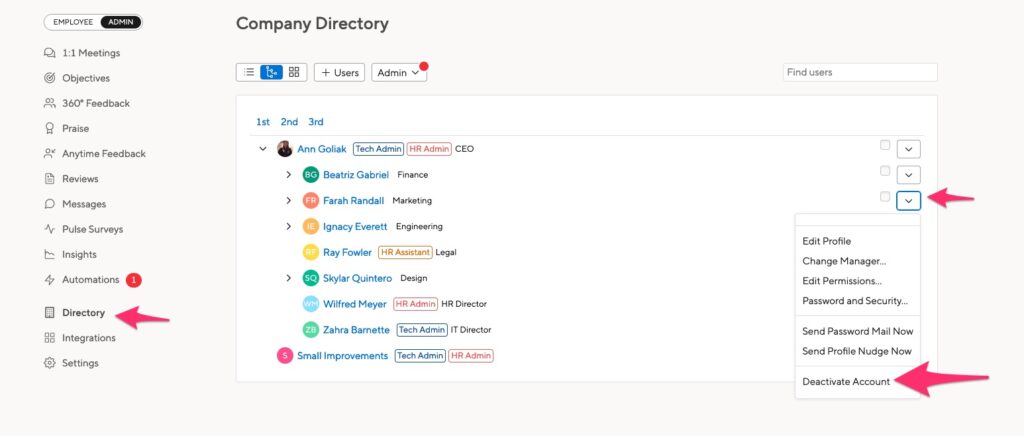Expand Farah Randall's reports

289,200
